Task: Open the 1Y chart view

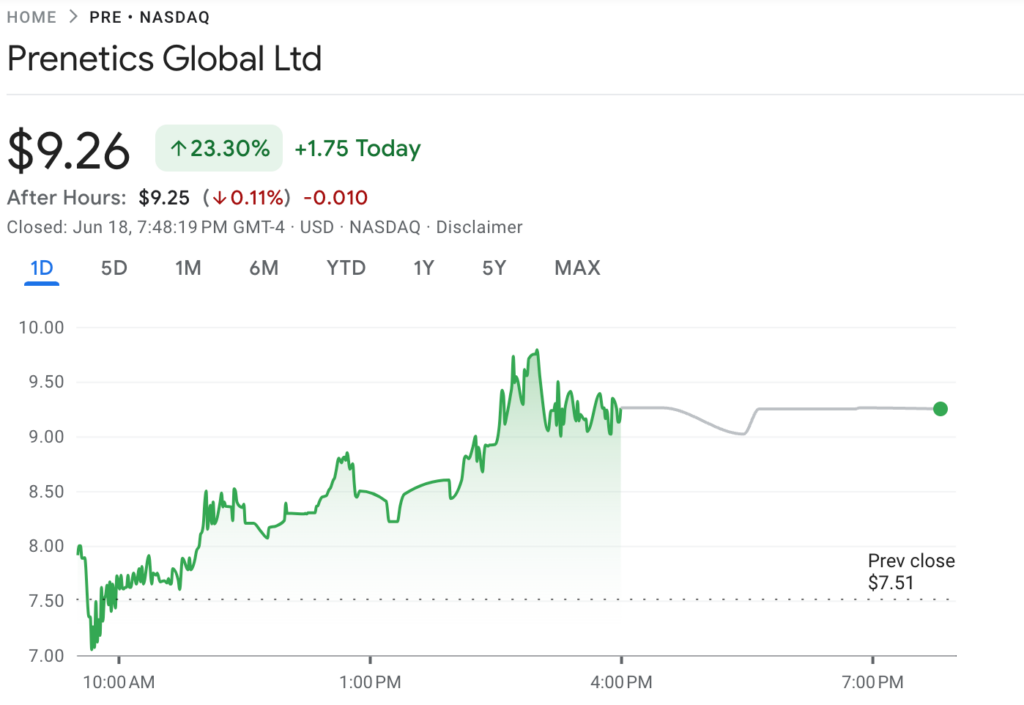Action: click(x=424, y=268)
